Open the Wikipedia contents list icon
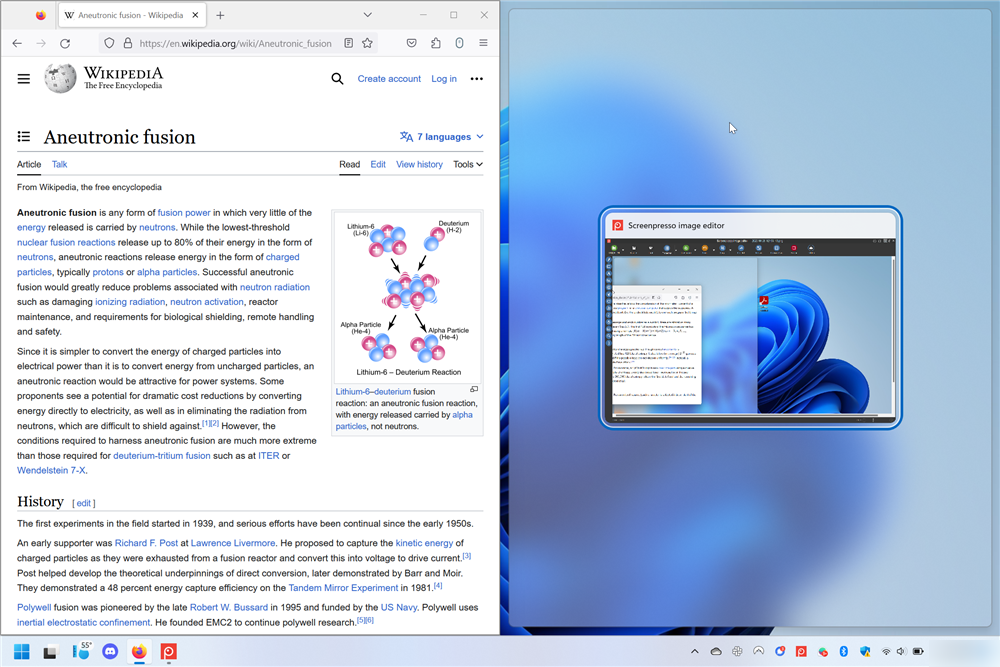 point(23,136)
